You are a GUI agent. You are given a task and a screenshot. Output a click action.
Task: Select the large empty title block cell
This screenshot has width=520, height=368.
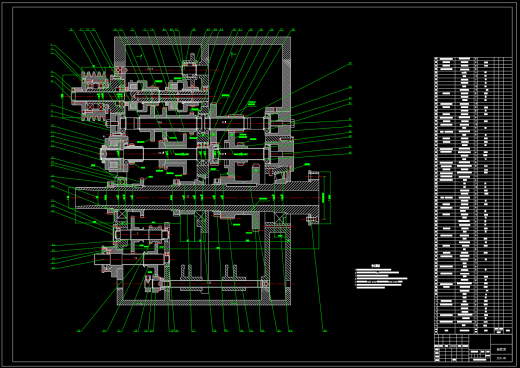click(480, 341)
